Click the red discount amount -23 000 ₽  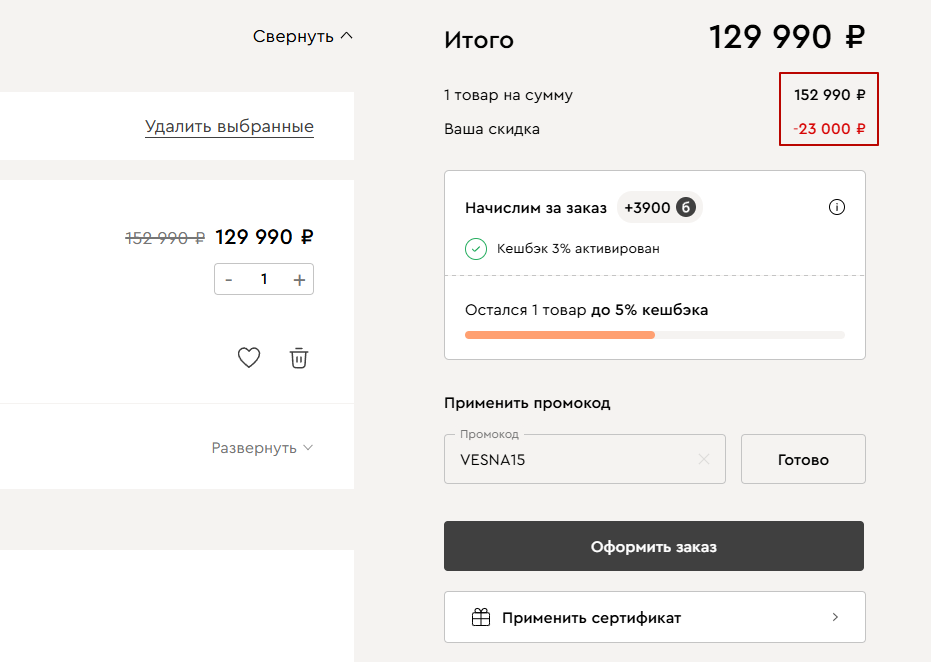coord(829,129)
